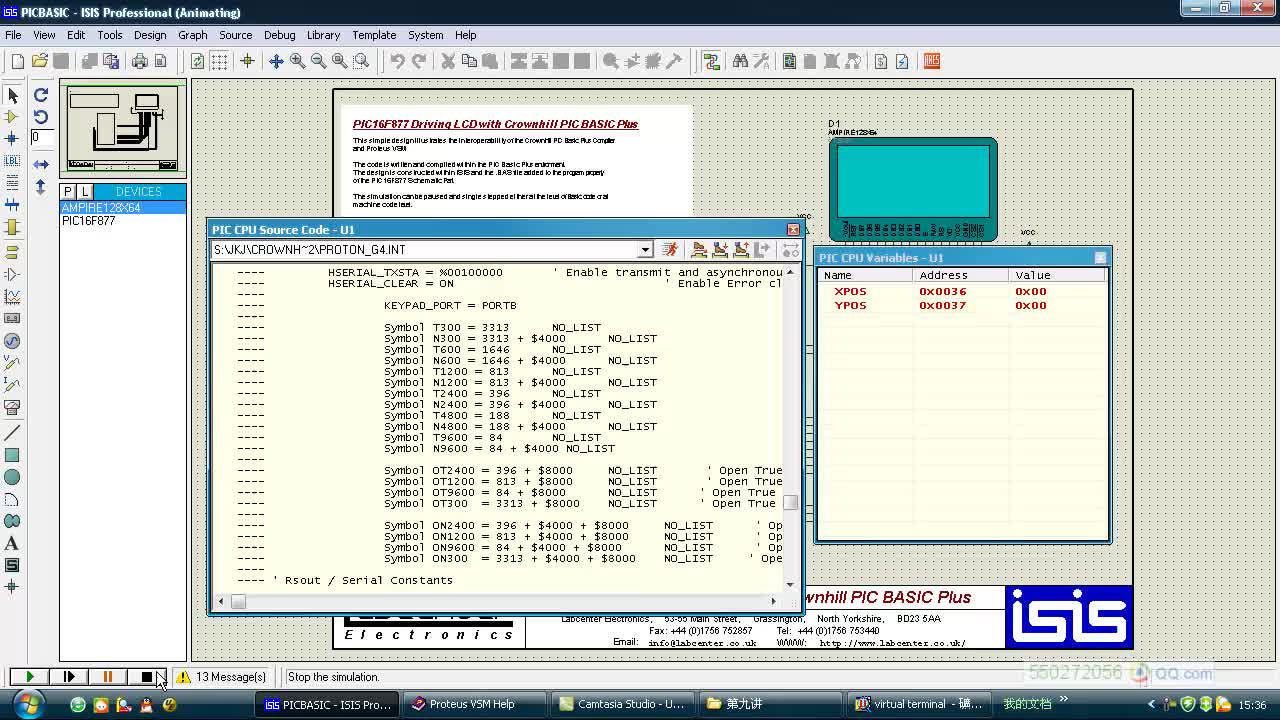Select the wire label LBL mode
The image size is (1280, 720).
pyautogui.click(x=13, y=161)
